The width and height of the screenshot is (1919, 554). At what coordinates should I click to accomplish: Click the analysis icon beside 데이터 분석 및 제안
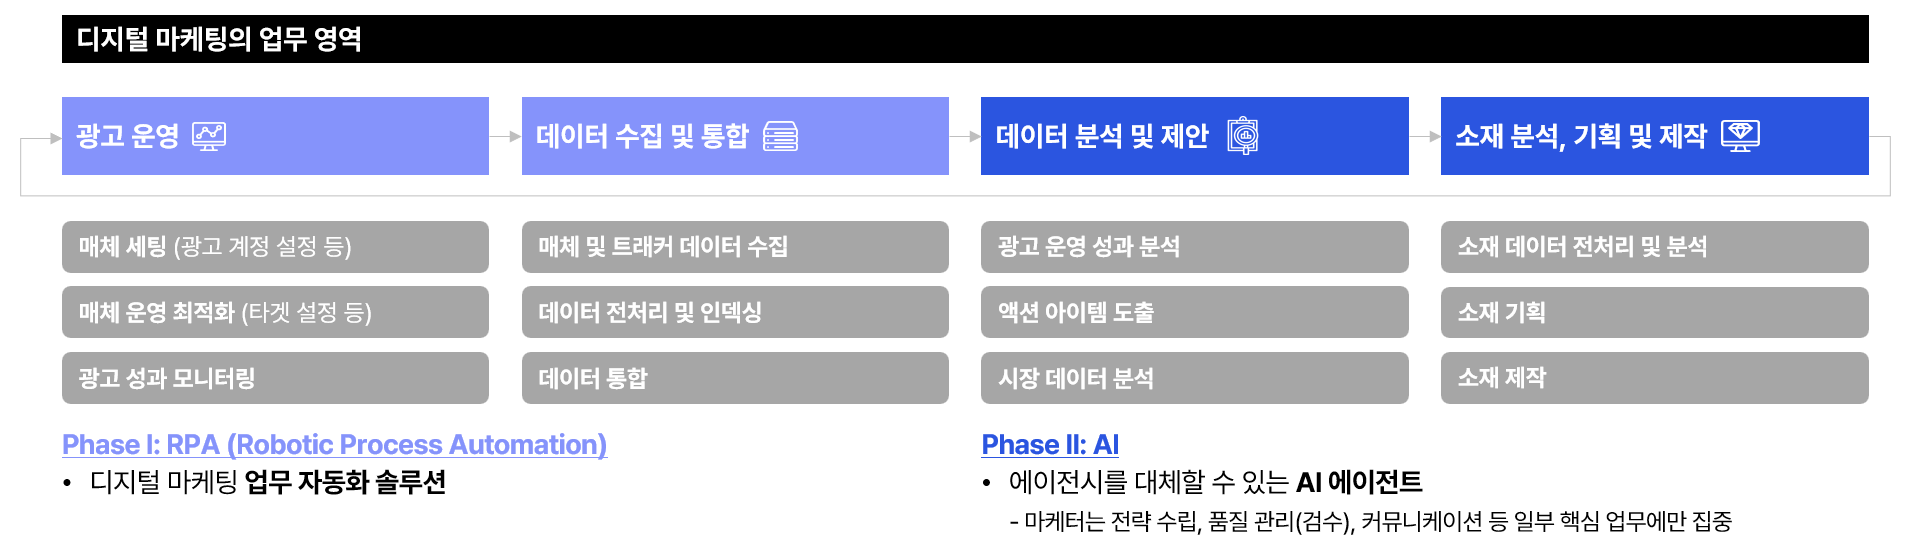[x=1242, y=136]
